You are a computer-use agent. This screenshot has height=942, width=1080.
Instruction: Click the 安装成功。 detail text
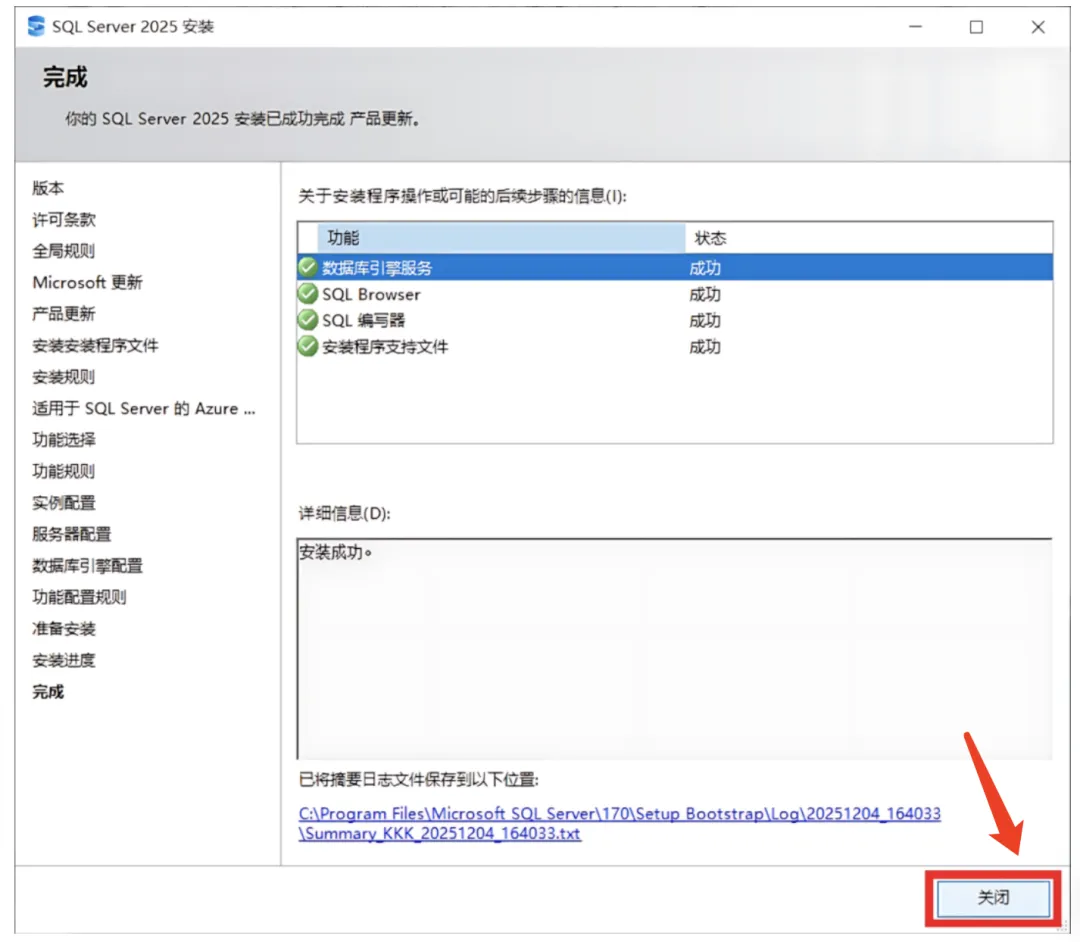coord(335,552)
